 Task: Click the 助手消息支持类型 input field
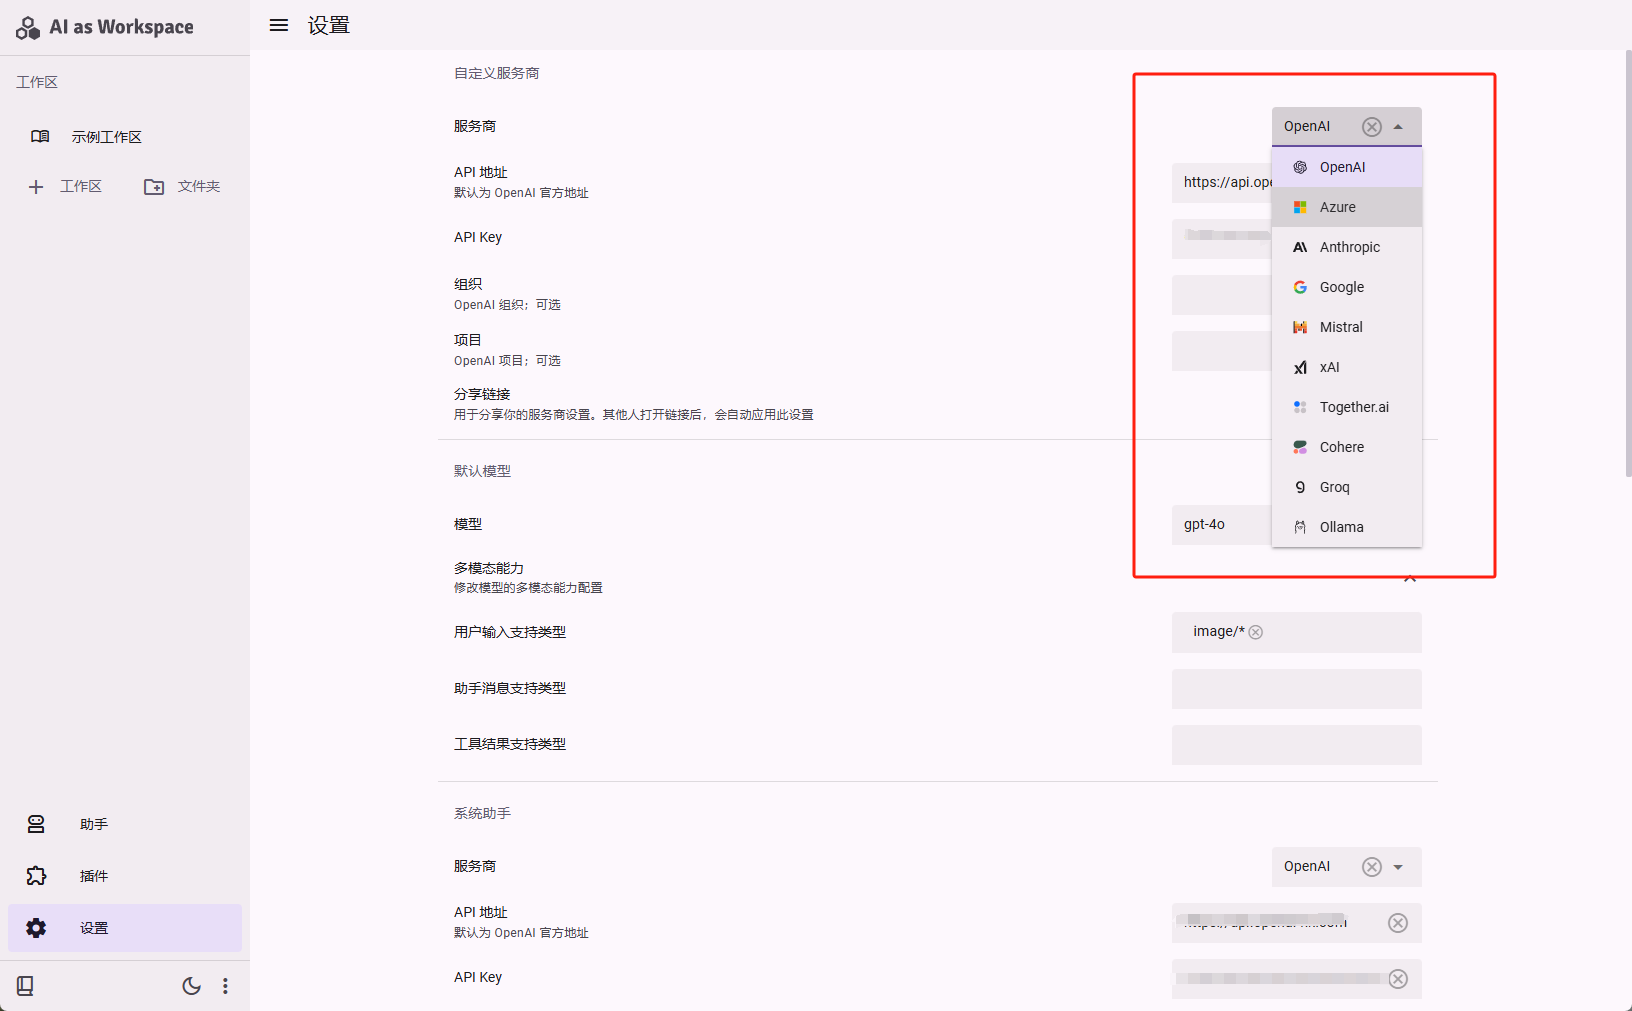point(1297,689)
